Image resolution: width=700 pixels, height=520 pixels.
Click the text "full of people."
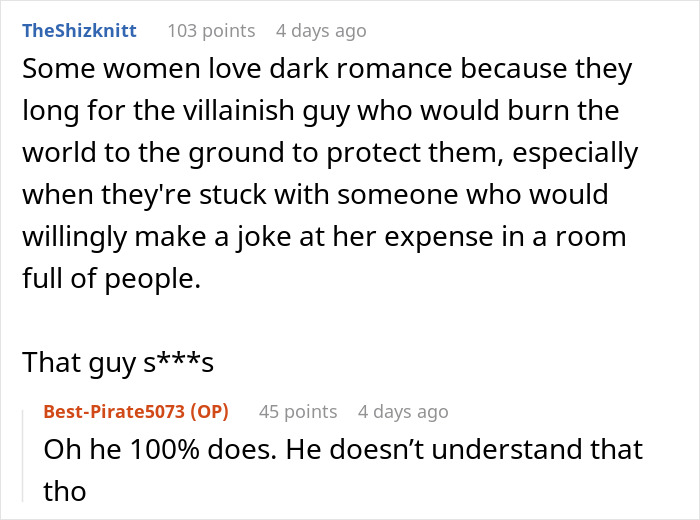111,280
